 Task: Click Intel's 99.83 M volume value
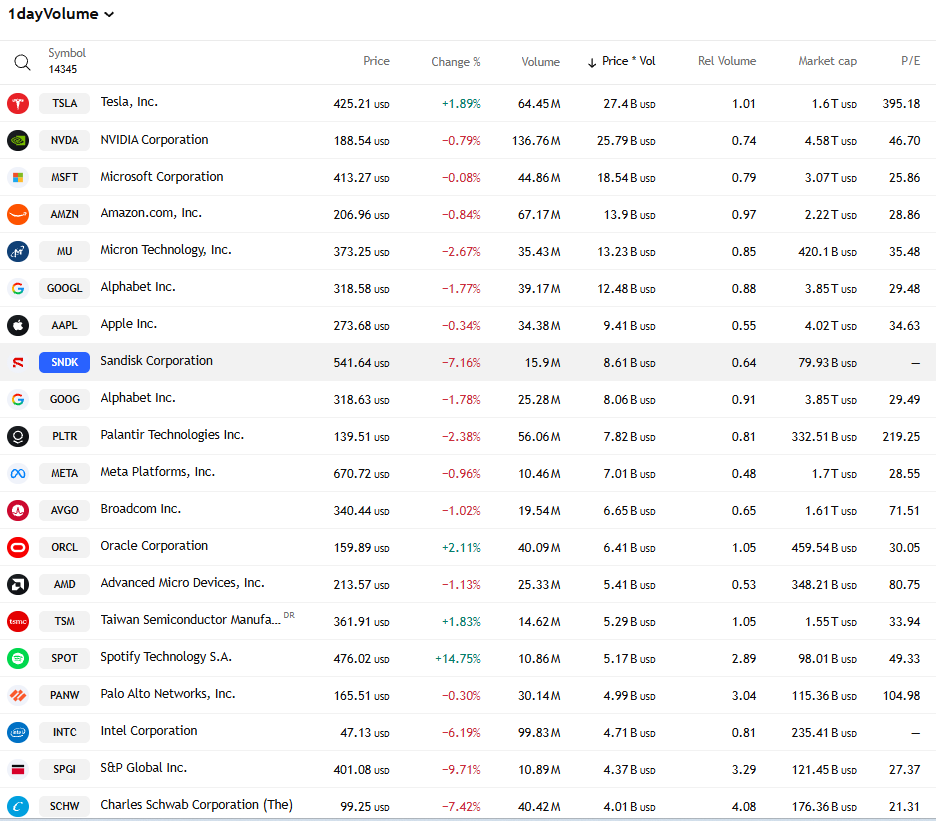click(x=539, y=733)
